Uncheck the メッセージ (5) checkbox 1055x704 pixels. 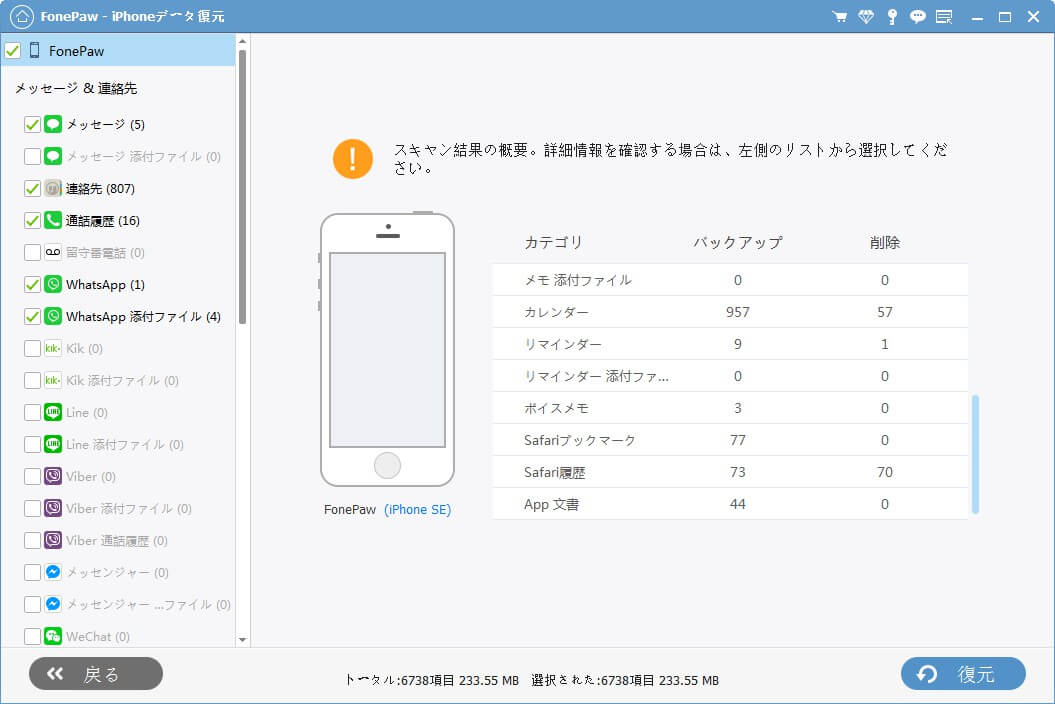[32, 124]
